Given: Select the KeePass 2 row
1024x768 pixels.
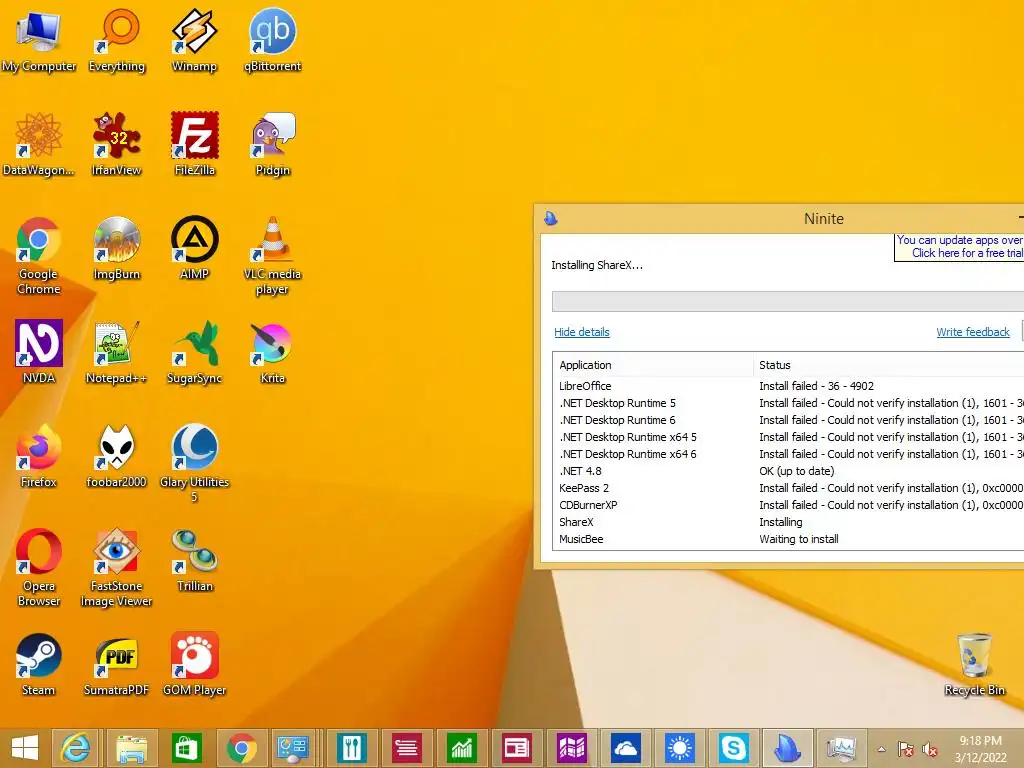Looking at the screenshot, I should 788,488.
